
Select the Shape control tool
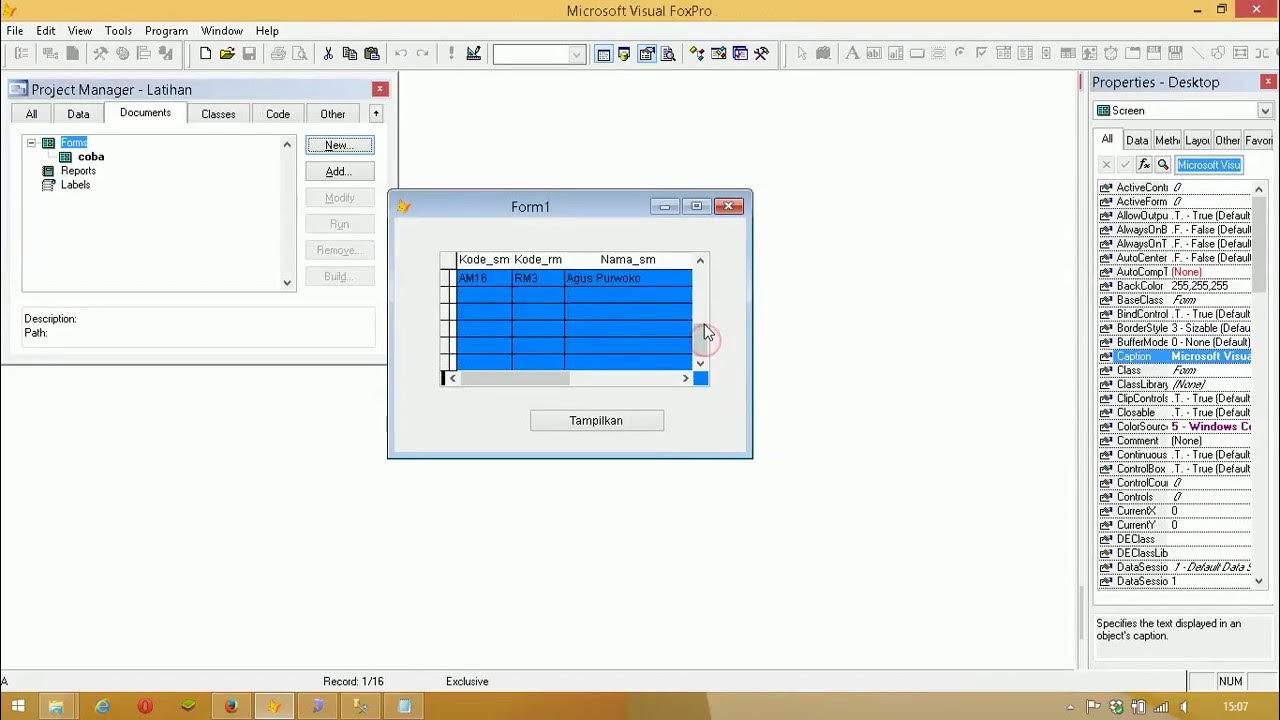pos(1218,54)
